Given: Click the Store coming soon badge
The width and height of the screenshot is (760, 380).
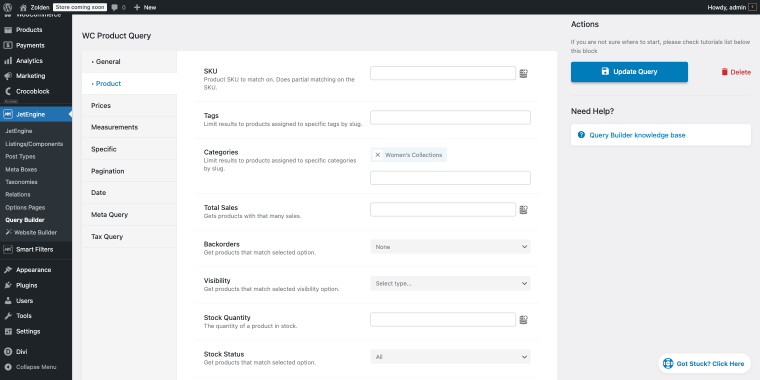Looking at the screenshot, I should click(80, 7).
